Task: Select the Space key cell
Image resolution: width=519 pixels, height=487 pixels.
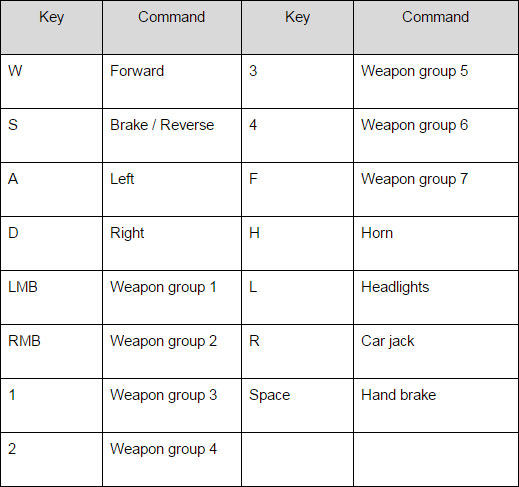Action: point(297,405)
